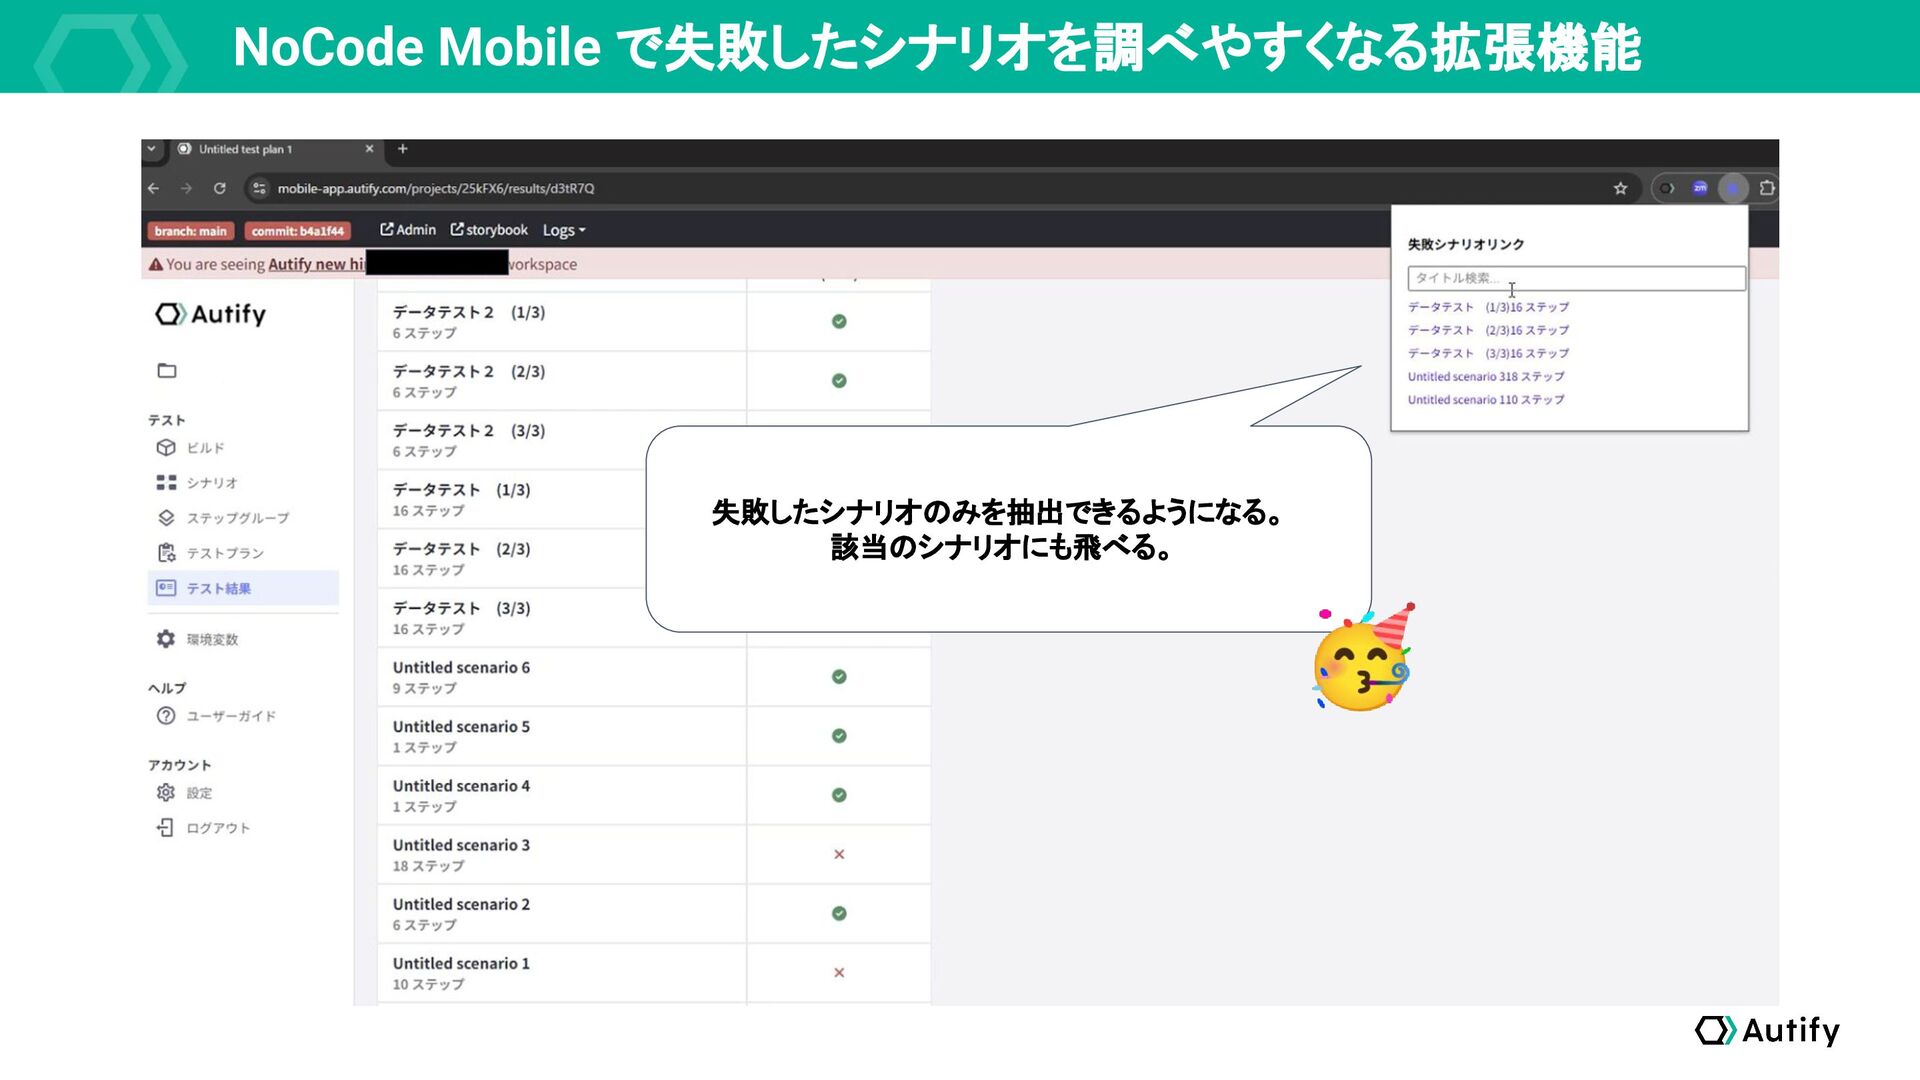Open the folder icon in sidebar
Screen dimensions: 1920x1080
pos(167,371)
